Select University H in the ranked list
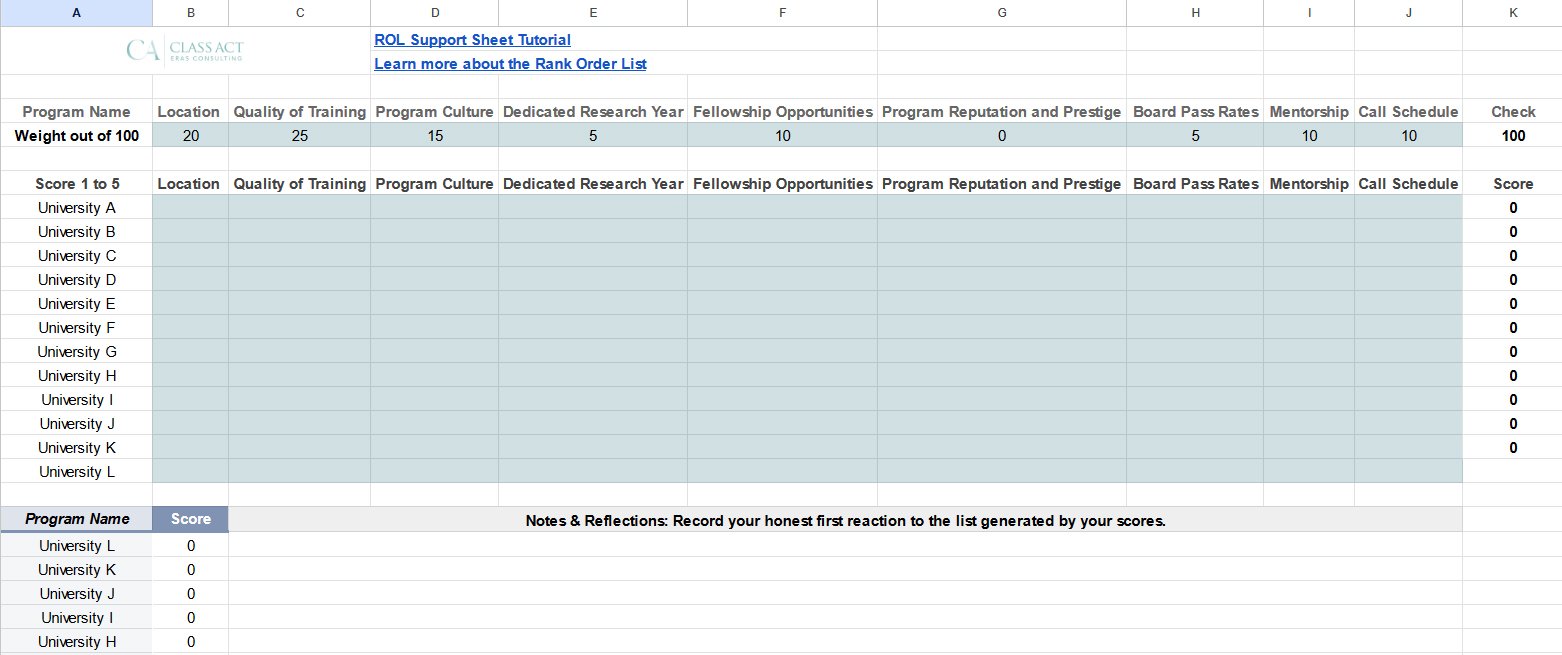Viewport: 1562px width, 655px height. (x=76, y=641)
